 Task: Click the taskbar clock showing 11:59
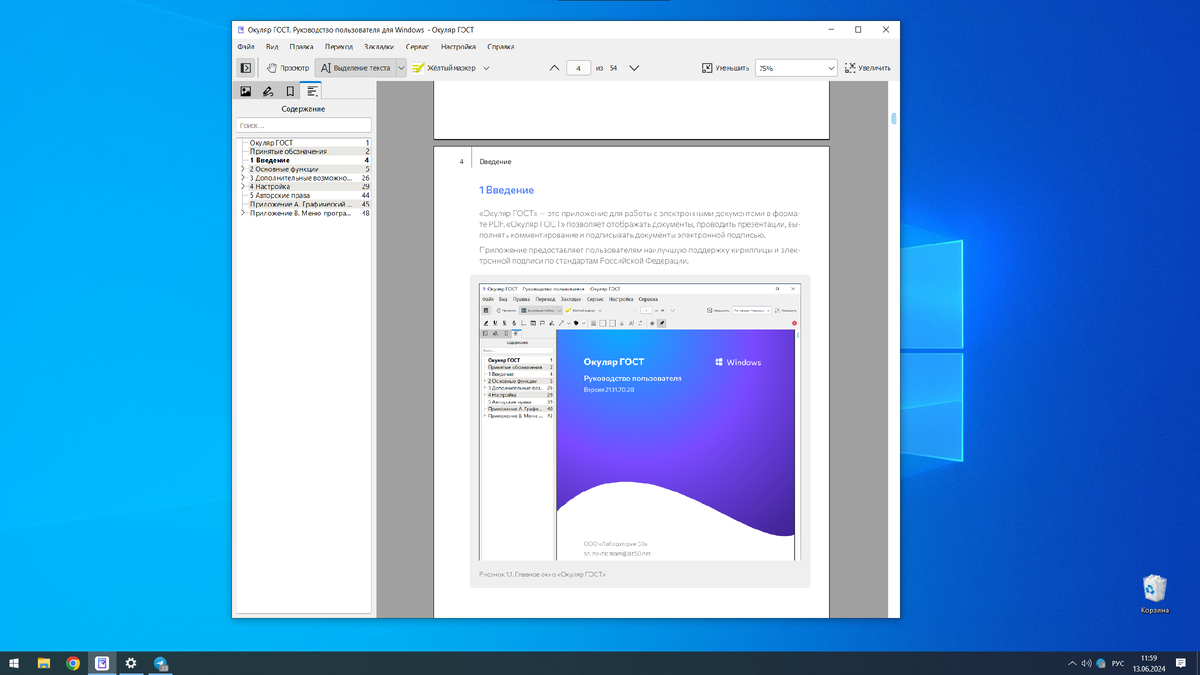tap(1148, 663)
